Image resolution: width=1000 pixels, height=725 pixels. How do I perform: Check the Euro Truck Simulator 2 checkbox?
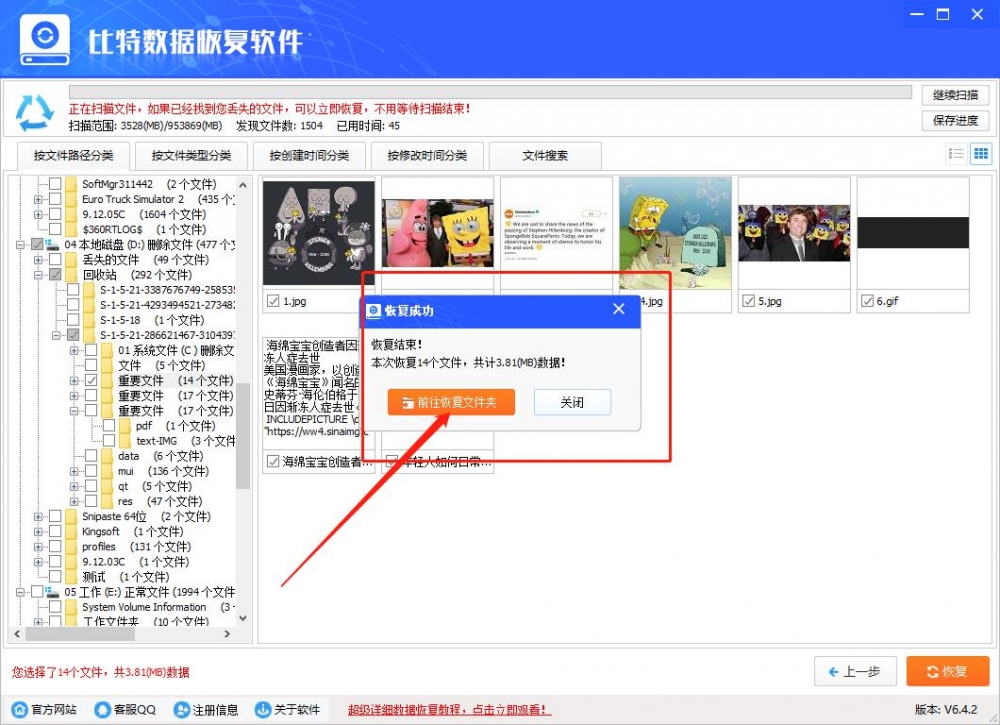pyautogui.click(x=55, y=199)
